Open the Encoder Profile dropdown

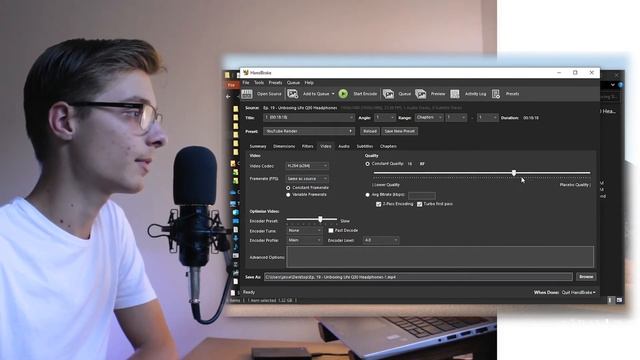tap(304, 241)
